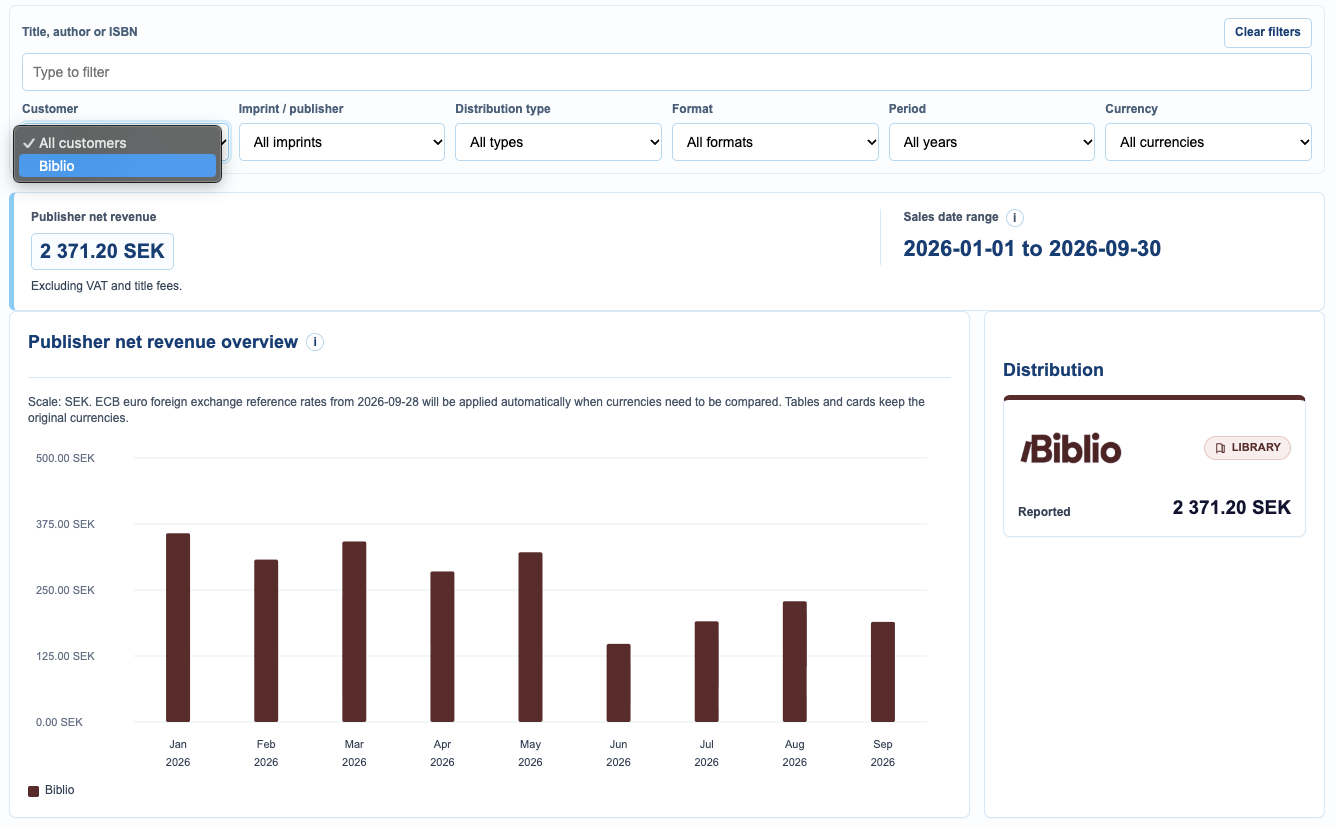Click the 375.00 SEK axis label

pyautogui.click(x=65, y=524)
